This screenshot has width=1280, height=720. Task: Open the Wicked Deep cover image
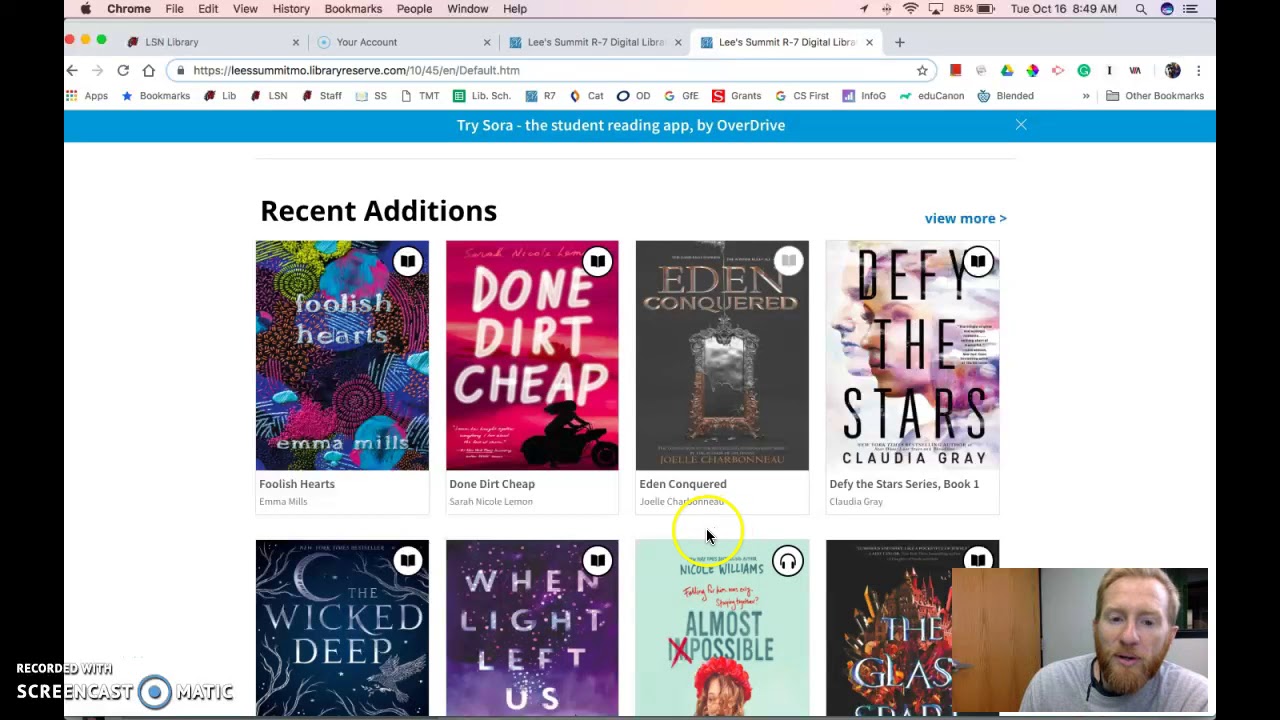342,628
